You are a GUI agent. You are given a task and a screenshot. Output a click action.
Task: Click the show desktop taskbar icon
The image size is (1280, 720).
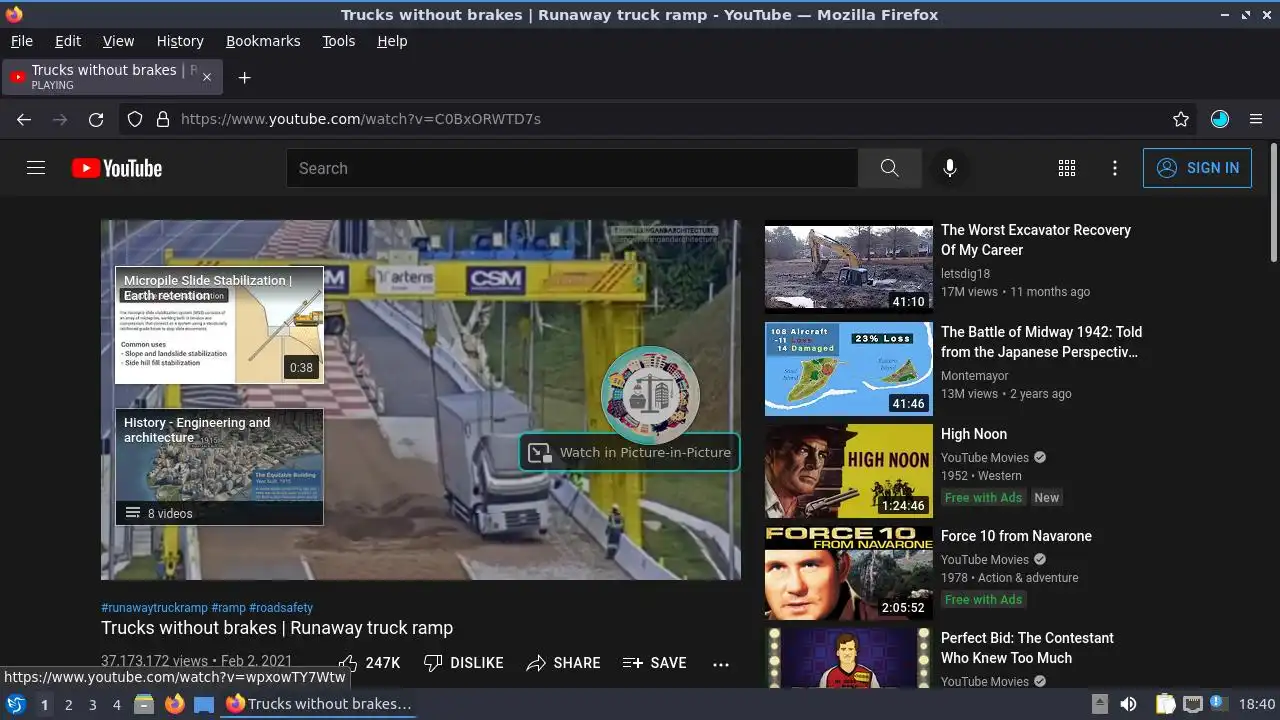pos(204,704)
